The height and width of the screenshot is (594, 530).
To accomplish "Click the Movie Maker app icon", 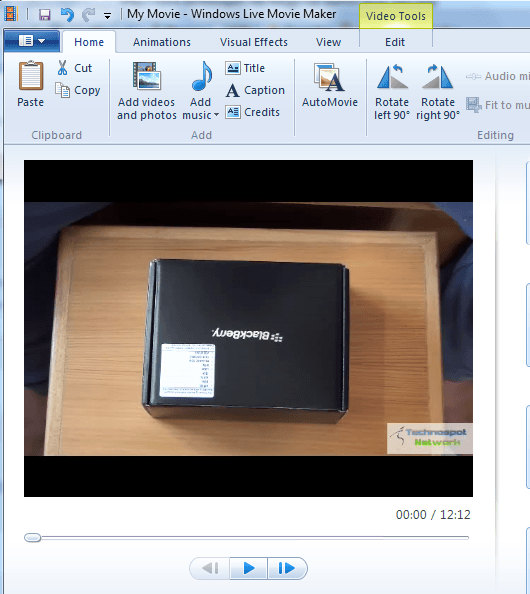I will (11, 14).
